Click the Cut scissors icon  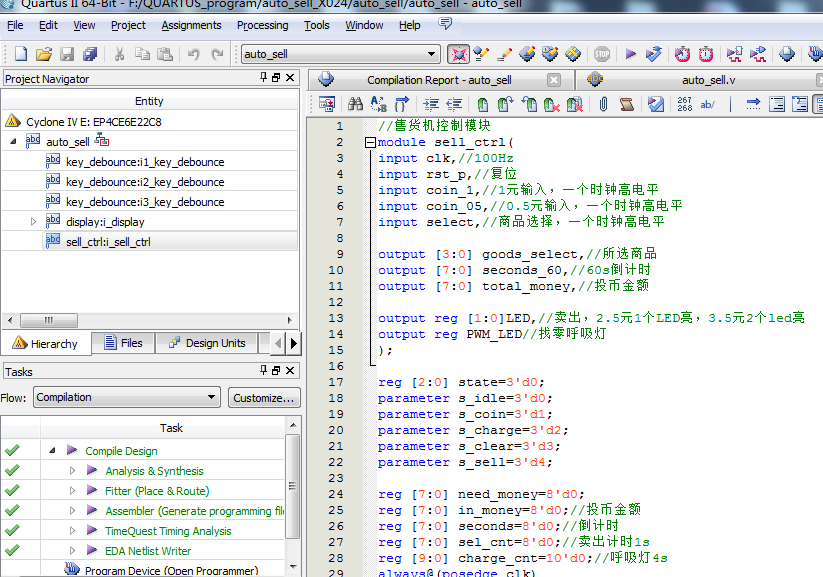pos(120,54)
